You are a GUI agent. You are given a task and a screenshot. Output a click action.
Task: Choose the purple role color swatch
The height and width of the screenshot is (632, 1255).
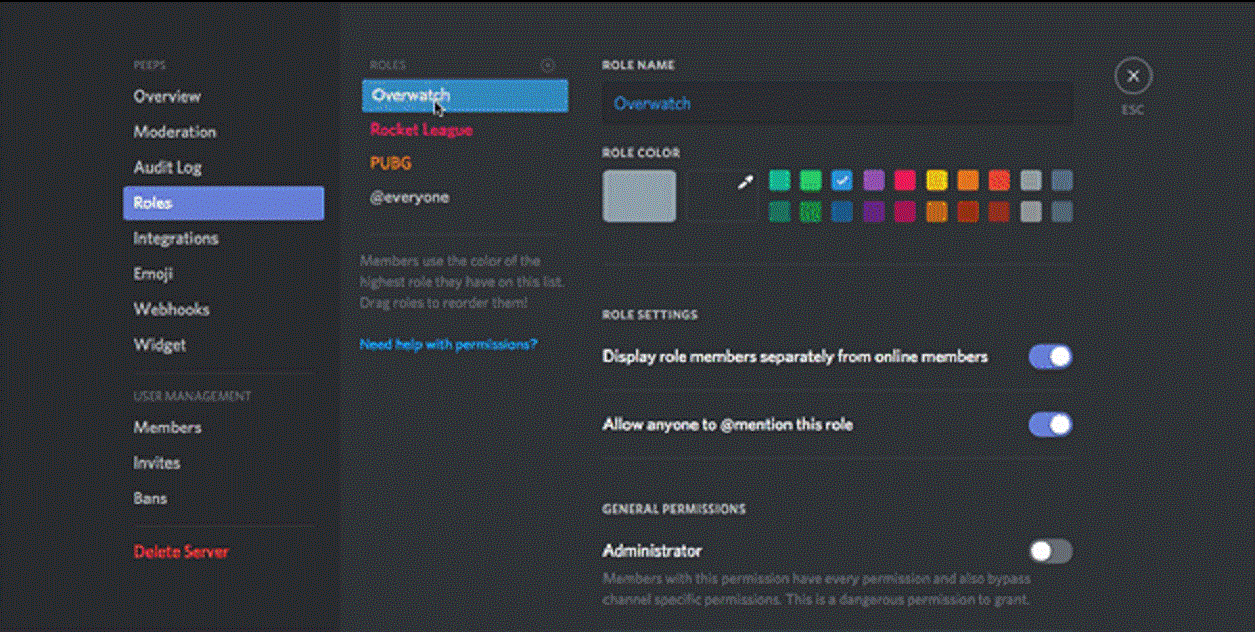coord(873,180)
